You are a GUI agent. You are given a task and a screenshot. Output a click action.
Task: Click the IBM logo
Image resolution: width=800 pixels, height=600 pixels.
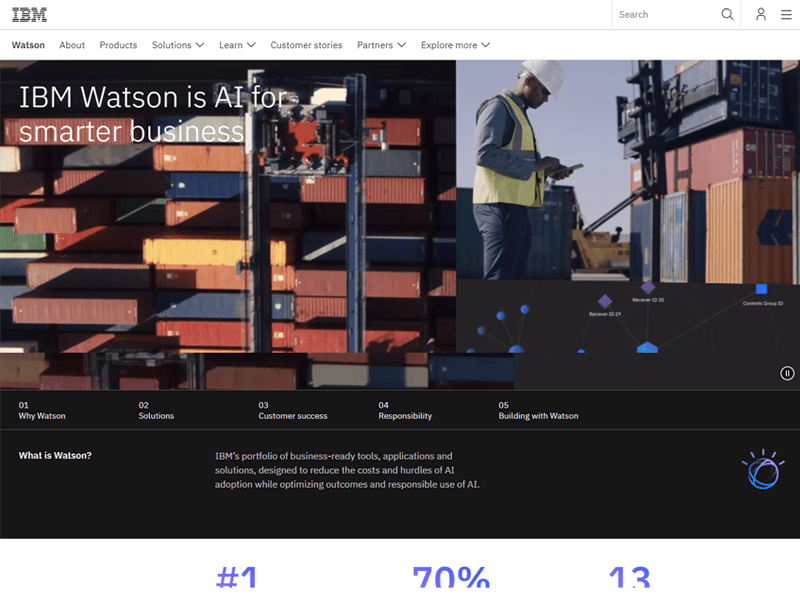pyautogui.click(x=29, y=14)
